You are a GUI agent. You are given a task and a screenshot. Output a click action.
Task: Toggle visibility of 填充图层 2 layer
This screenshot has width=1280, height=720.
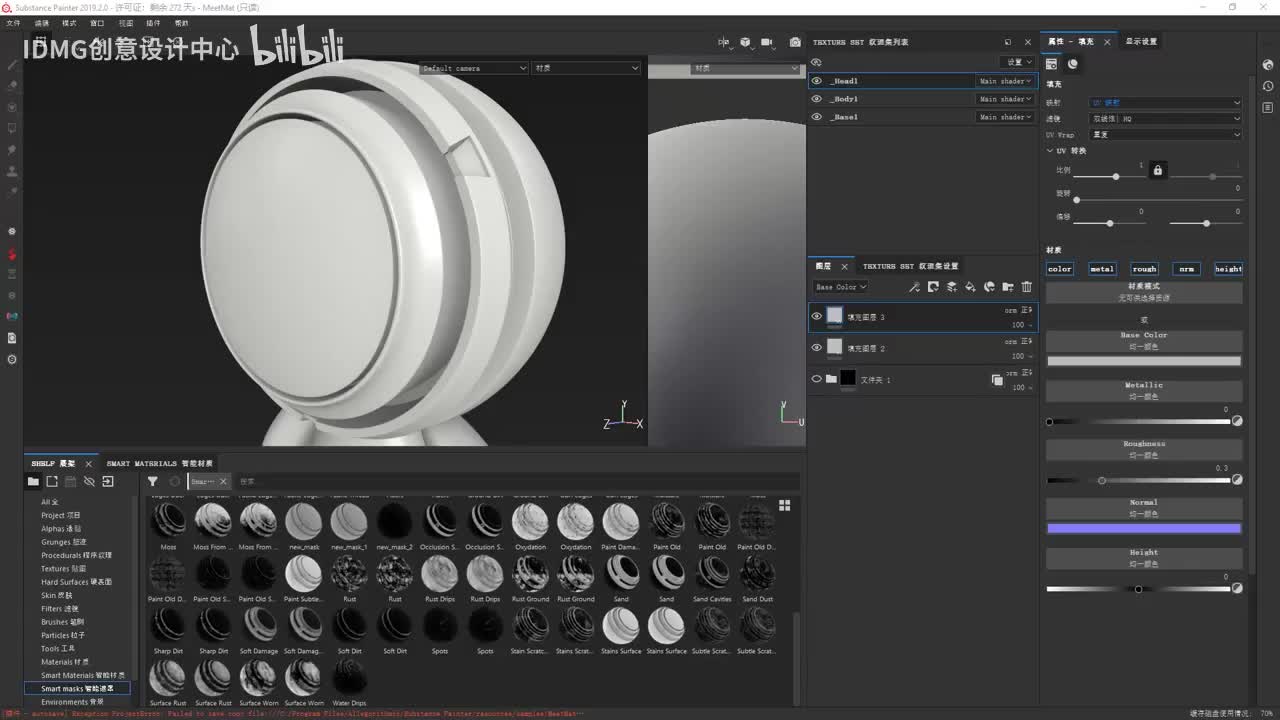[817, 348]
